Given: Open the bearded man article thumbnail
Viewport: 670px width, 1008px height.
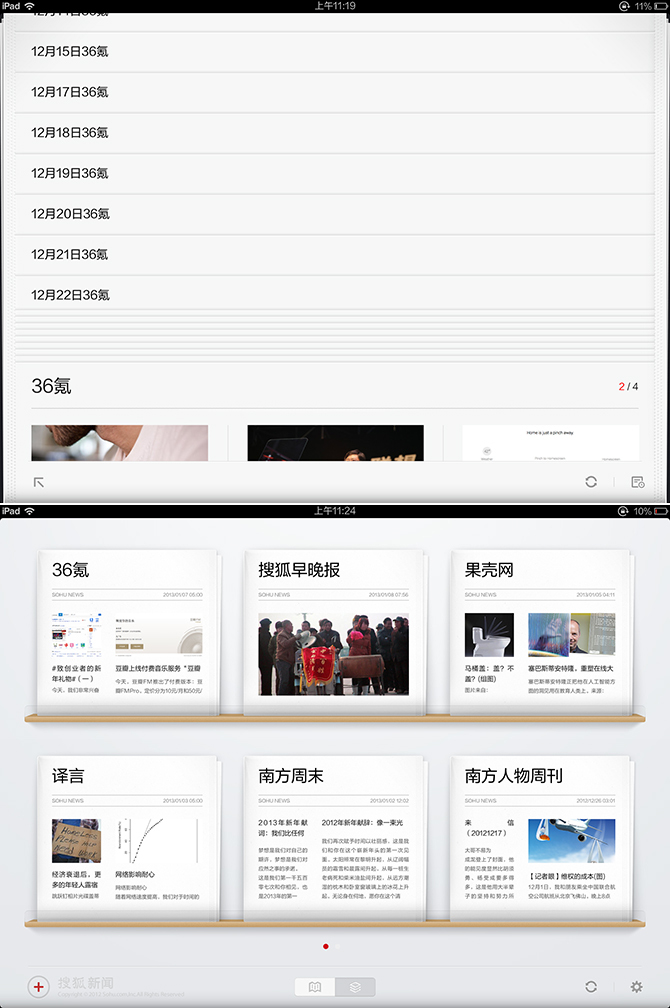Looking at the screenshot, I should pos(120,443).
